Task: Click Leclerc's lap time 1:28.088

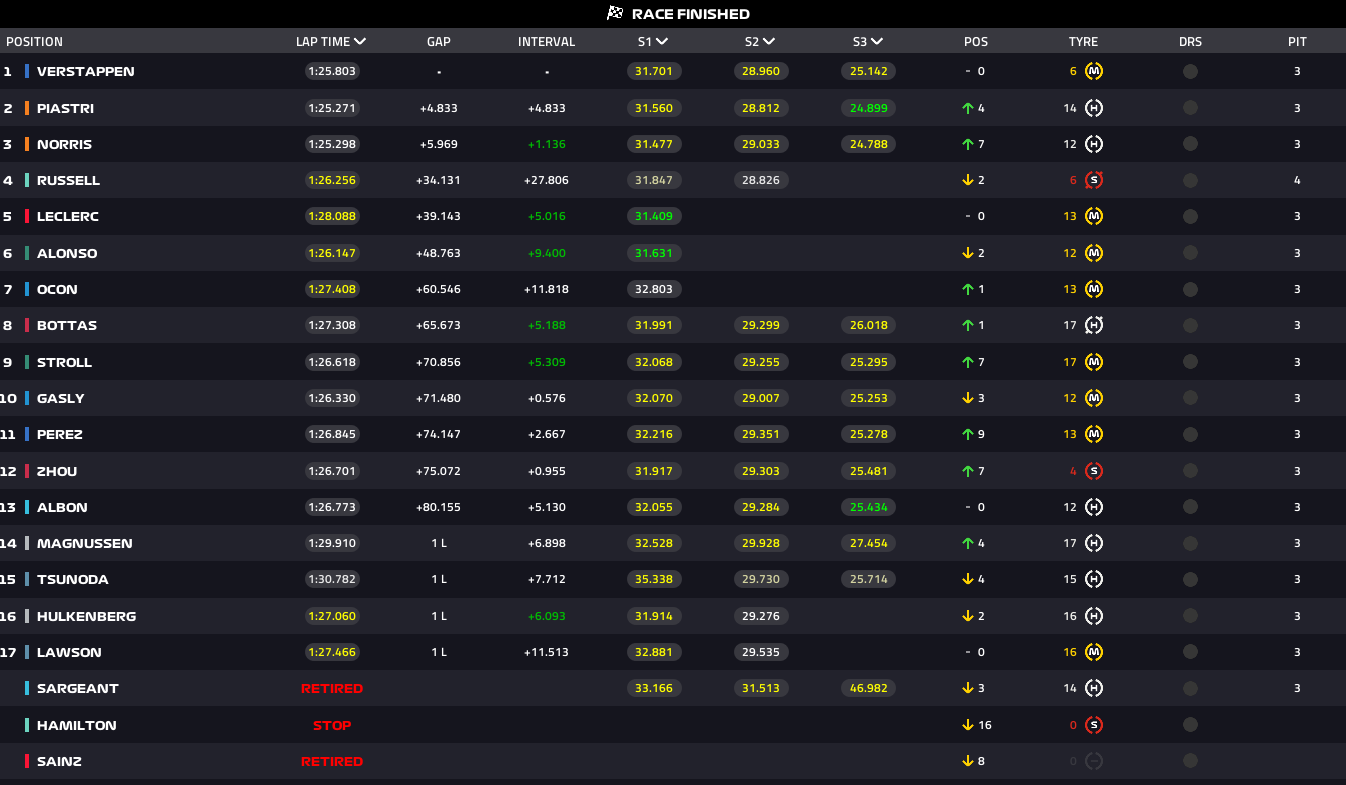Action: (332, 217)
